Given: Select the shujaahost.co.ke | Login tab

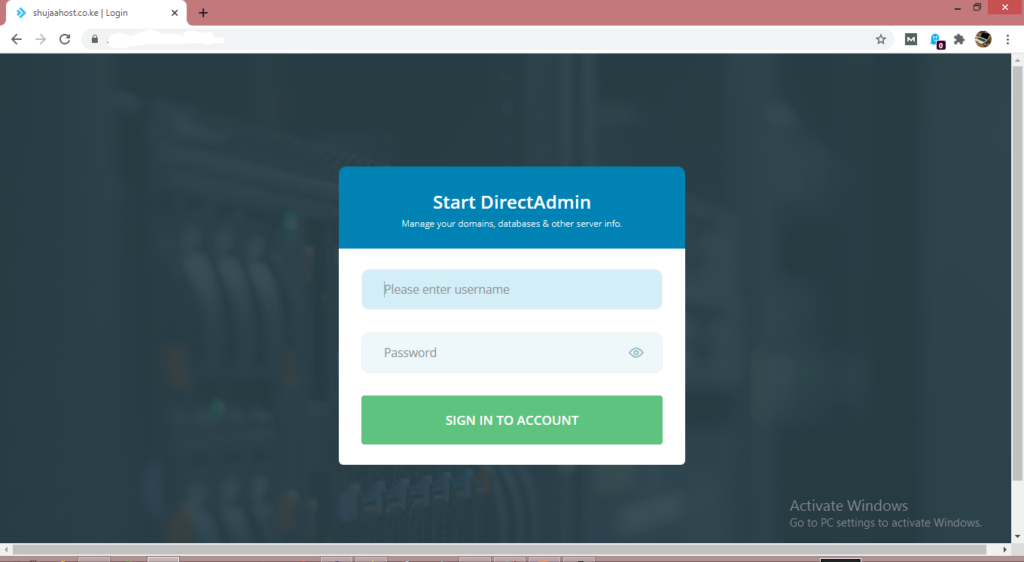Looking at the screenshot, I should [x=97, y=12].
